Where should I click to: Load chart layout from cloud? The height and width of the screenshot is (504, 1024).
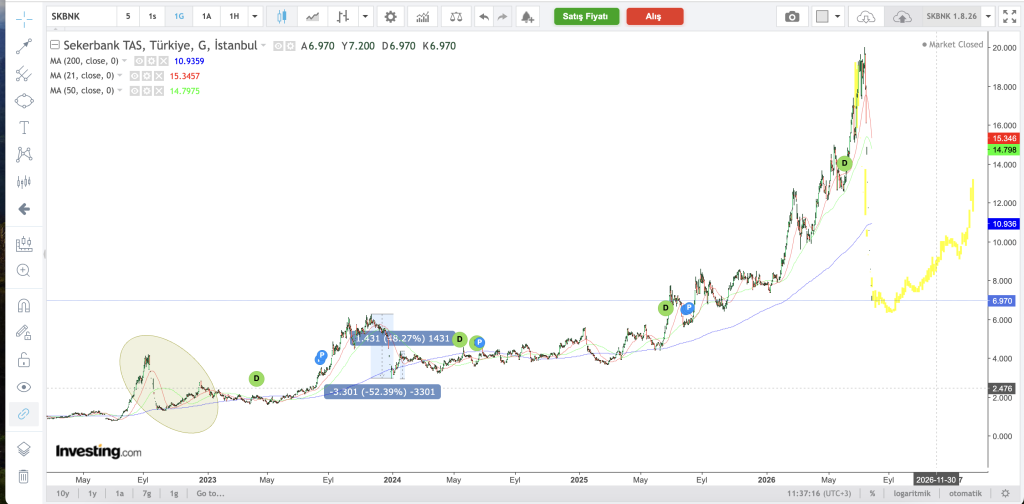coord(865,16)
